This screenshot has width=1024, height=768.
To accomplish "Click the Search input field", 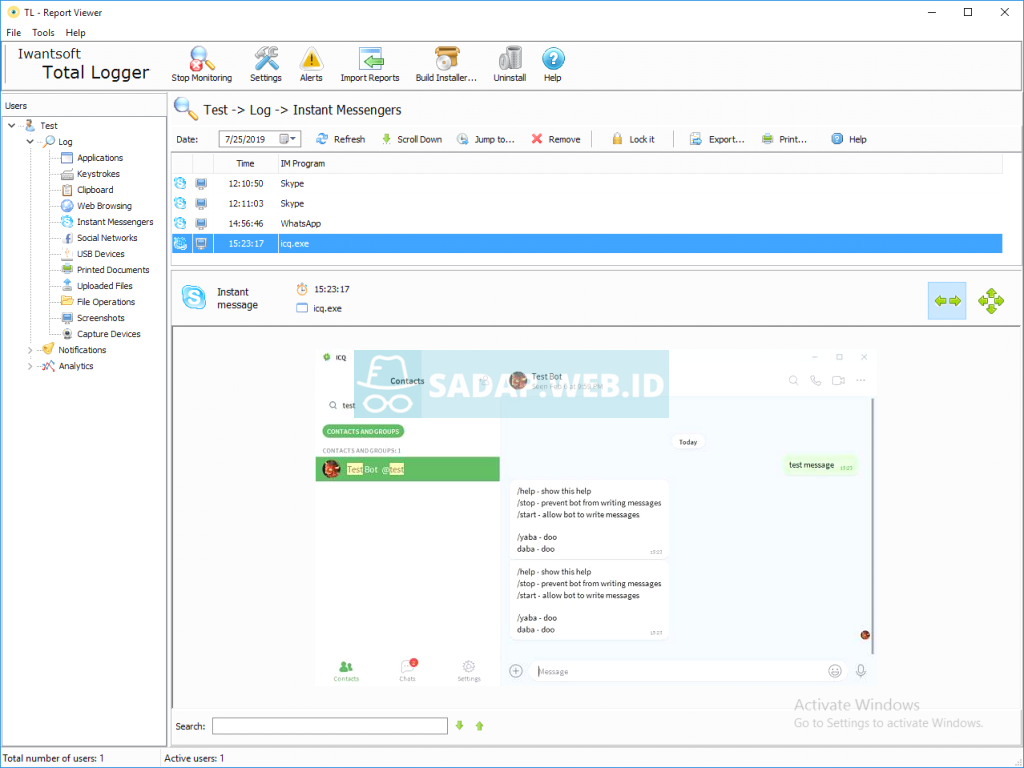I will click(x=330, y=726).
